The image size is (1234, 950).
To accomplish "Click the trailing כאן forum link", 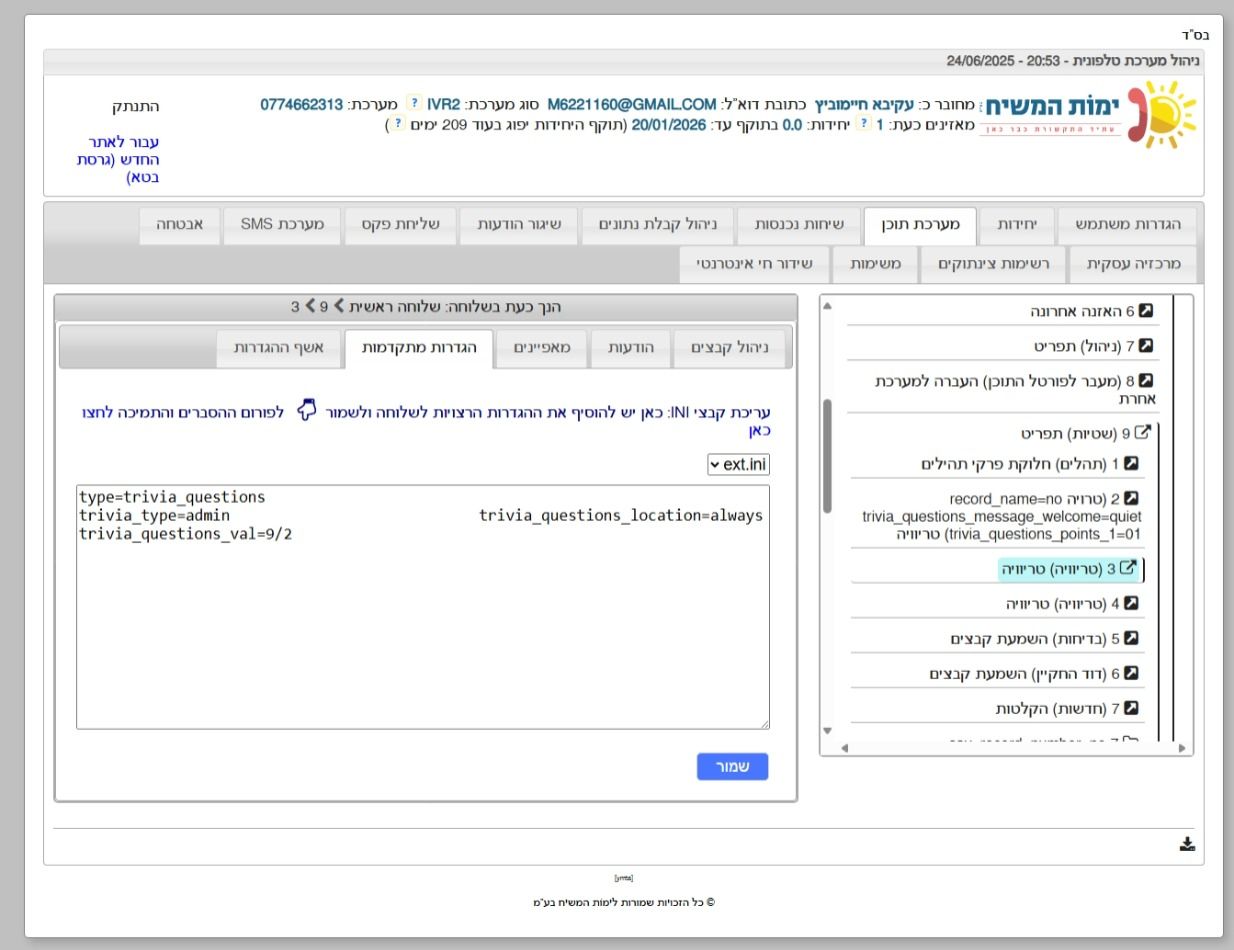I will pos(760,431).
